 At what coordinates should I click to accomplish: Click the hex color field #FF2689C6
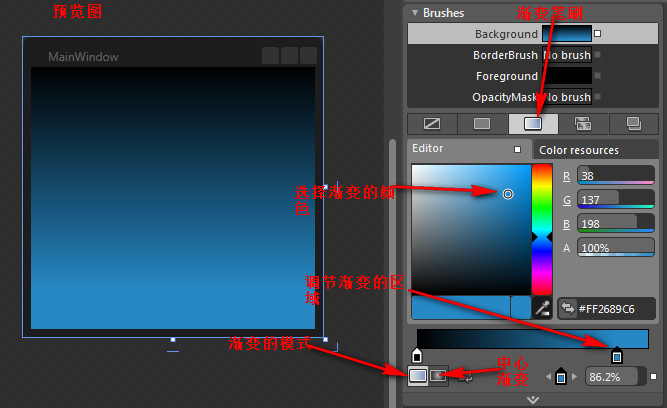(607, 308)
